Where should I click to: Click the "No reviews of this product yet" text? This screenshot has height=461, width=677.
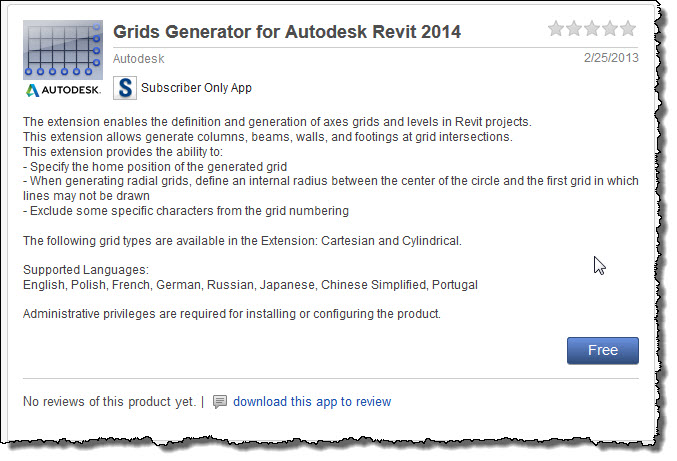[109, 402]
